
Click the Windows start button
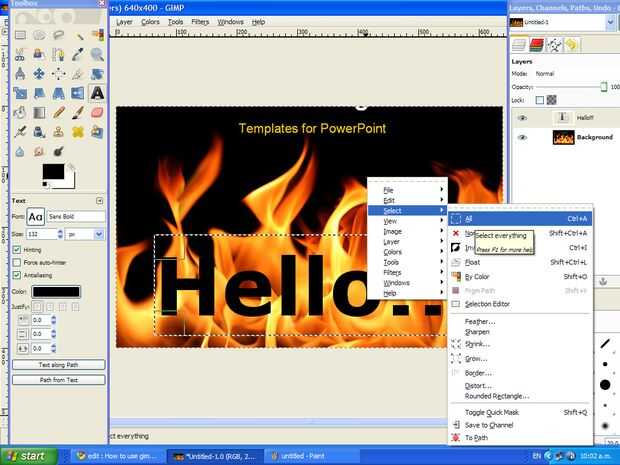coord(29,456)
